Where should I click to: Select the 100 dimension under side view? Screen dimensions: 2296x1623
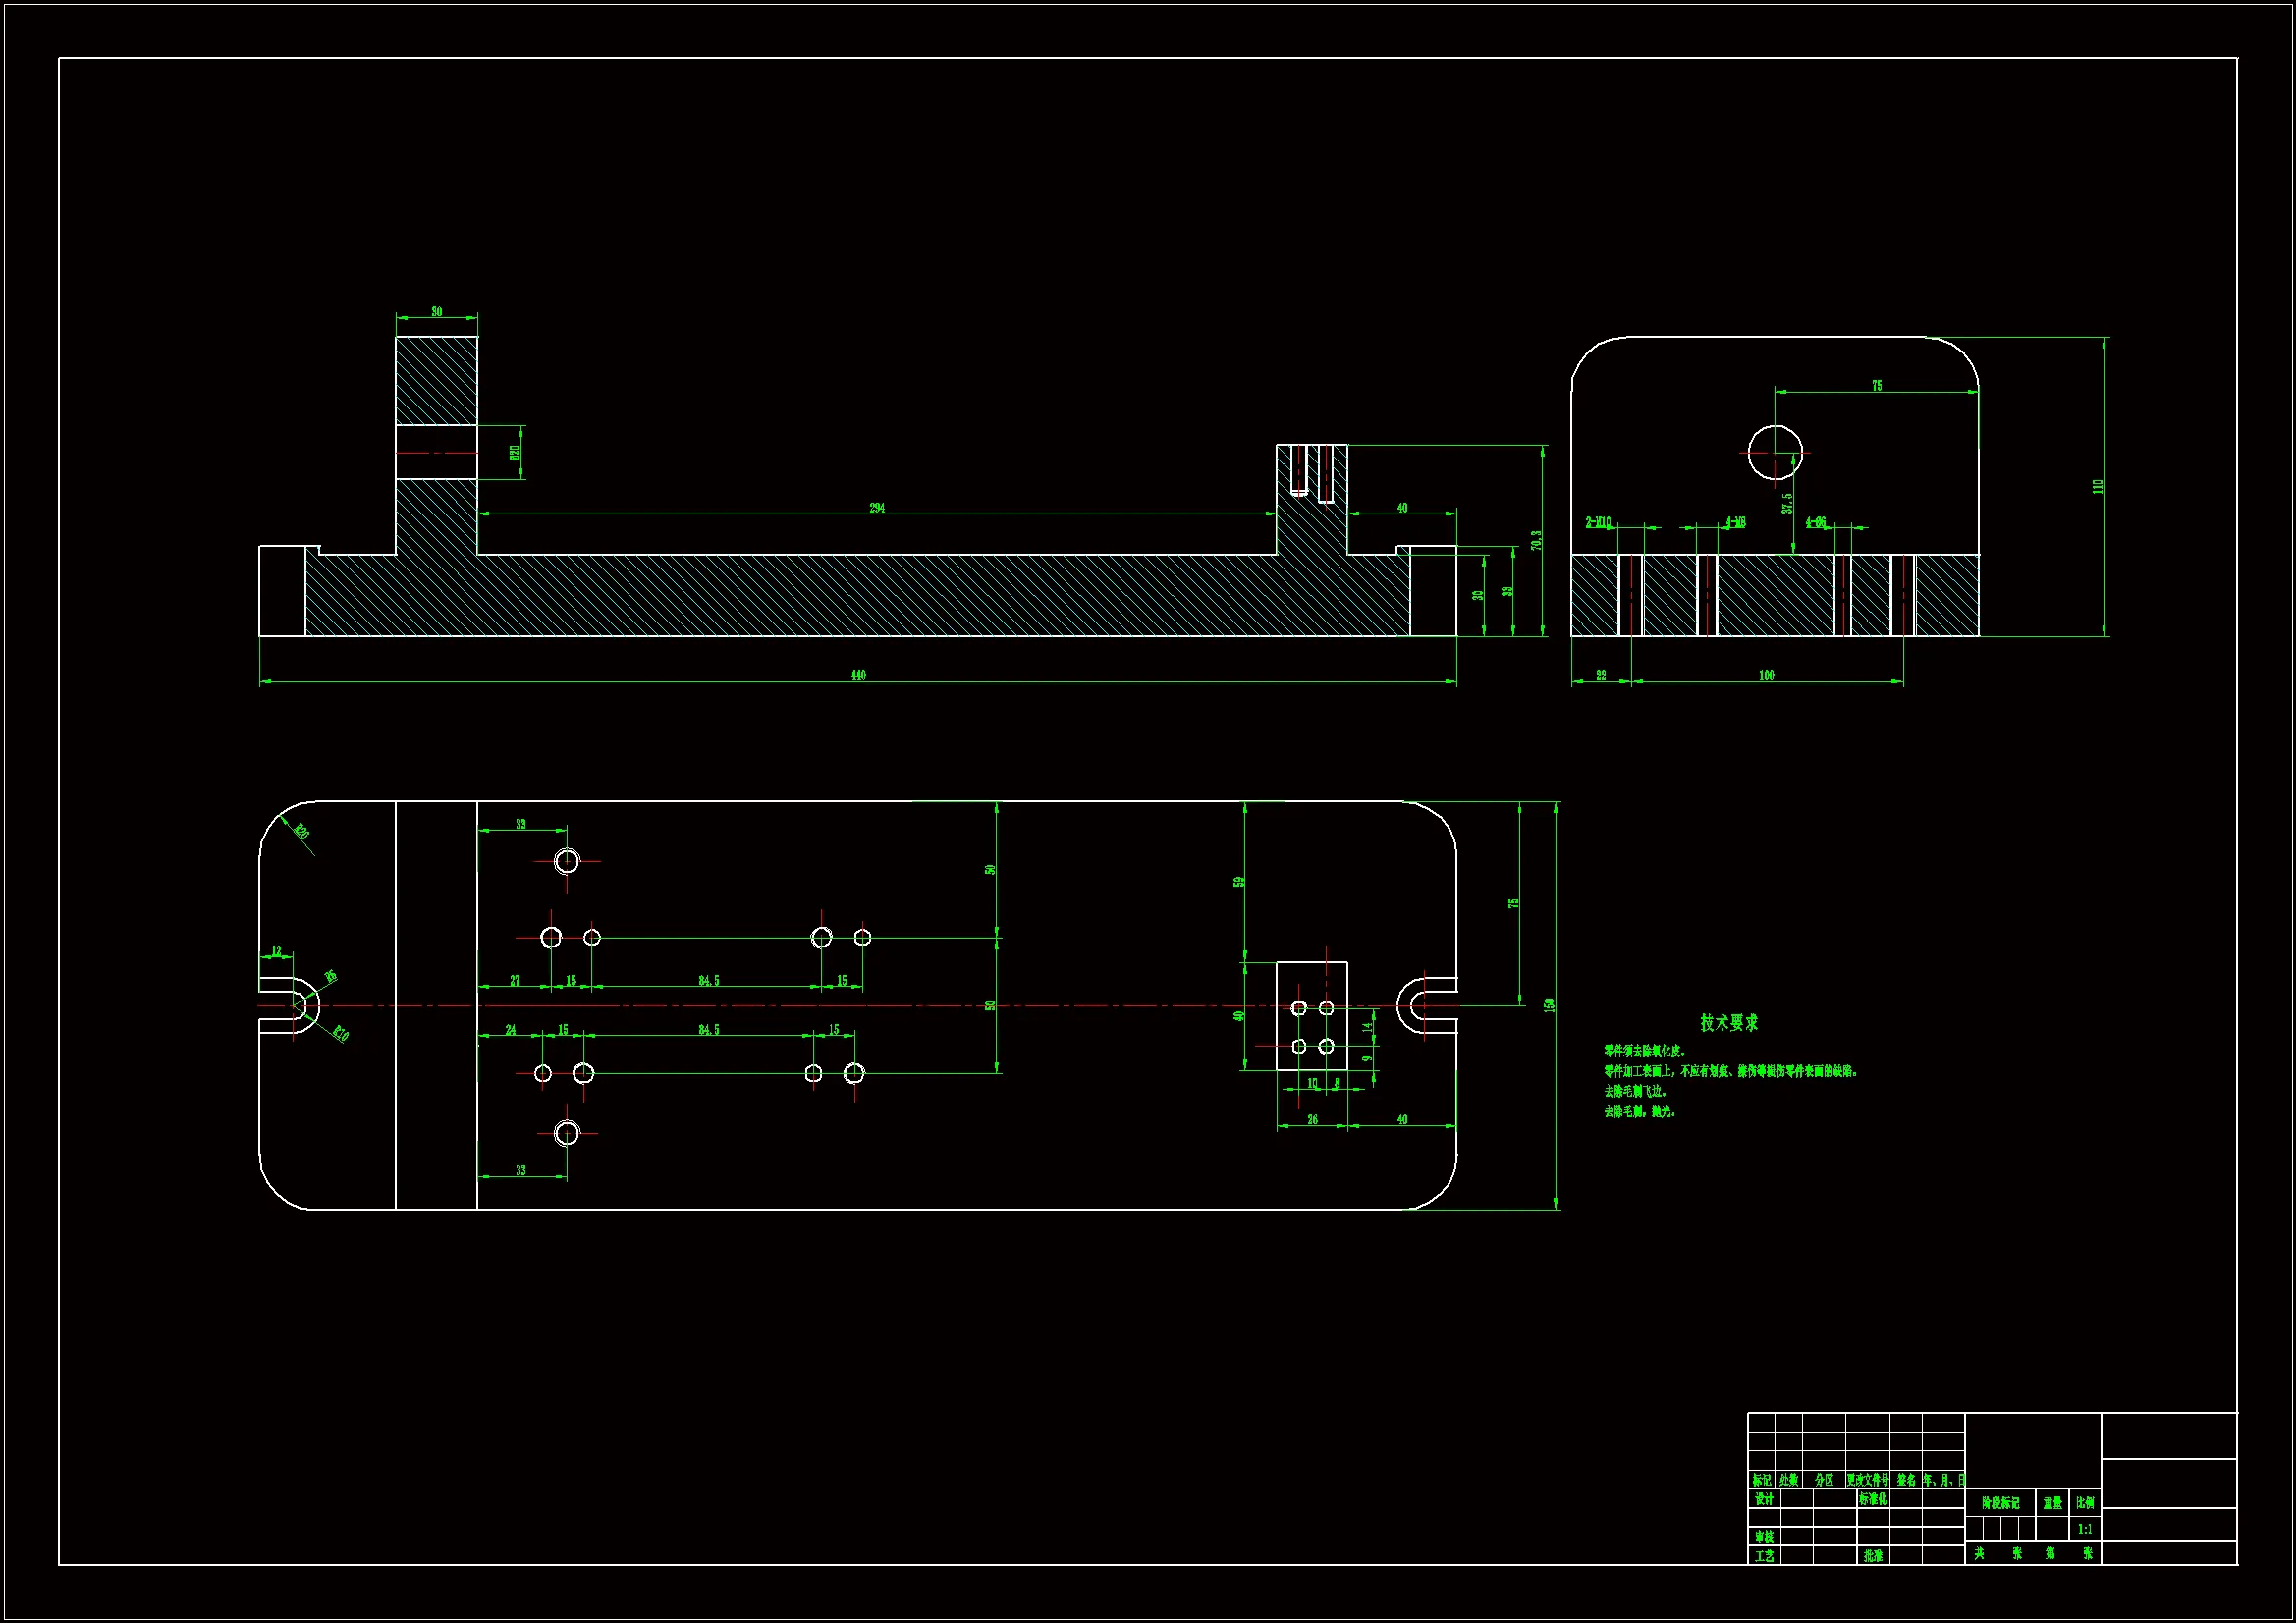point(1766,675)
